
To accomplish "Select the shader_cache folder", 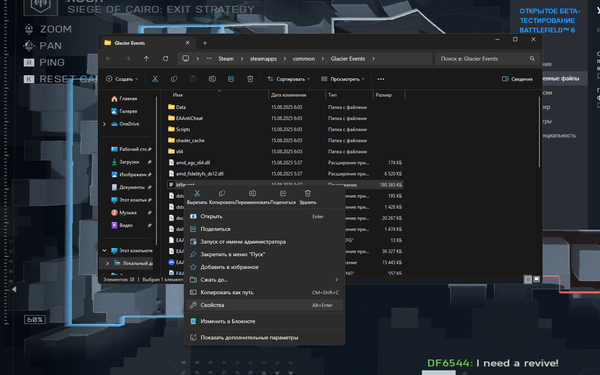I will tap(190, 140).
